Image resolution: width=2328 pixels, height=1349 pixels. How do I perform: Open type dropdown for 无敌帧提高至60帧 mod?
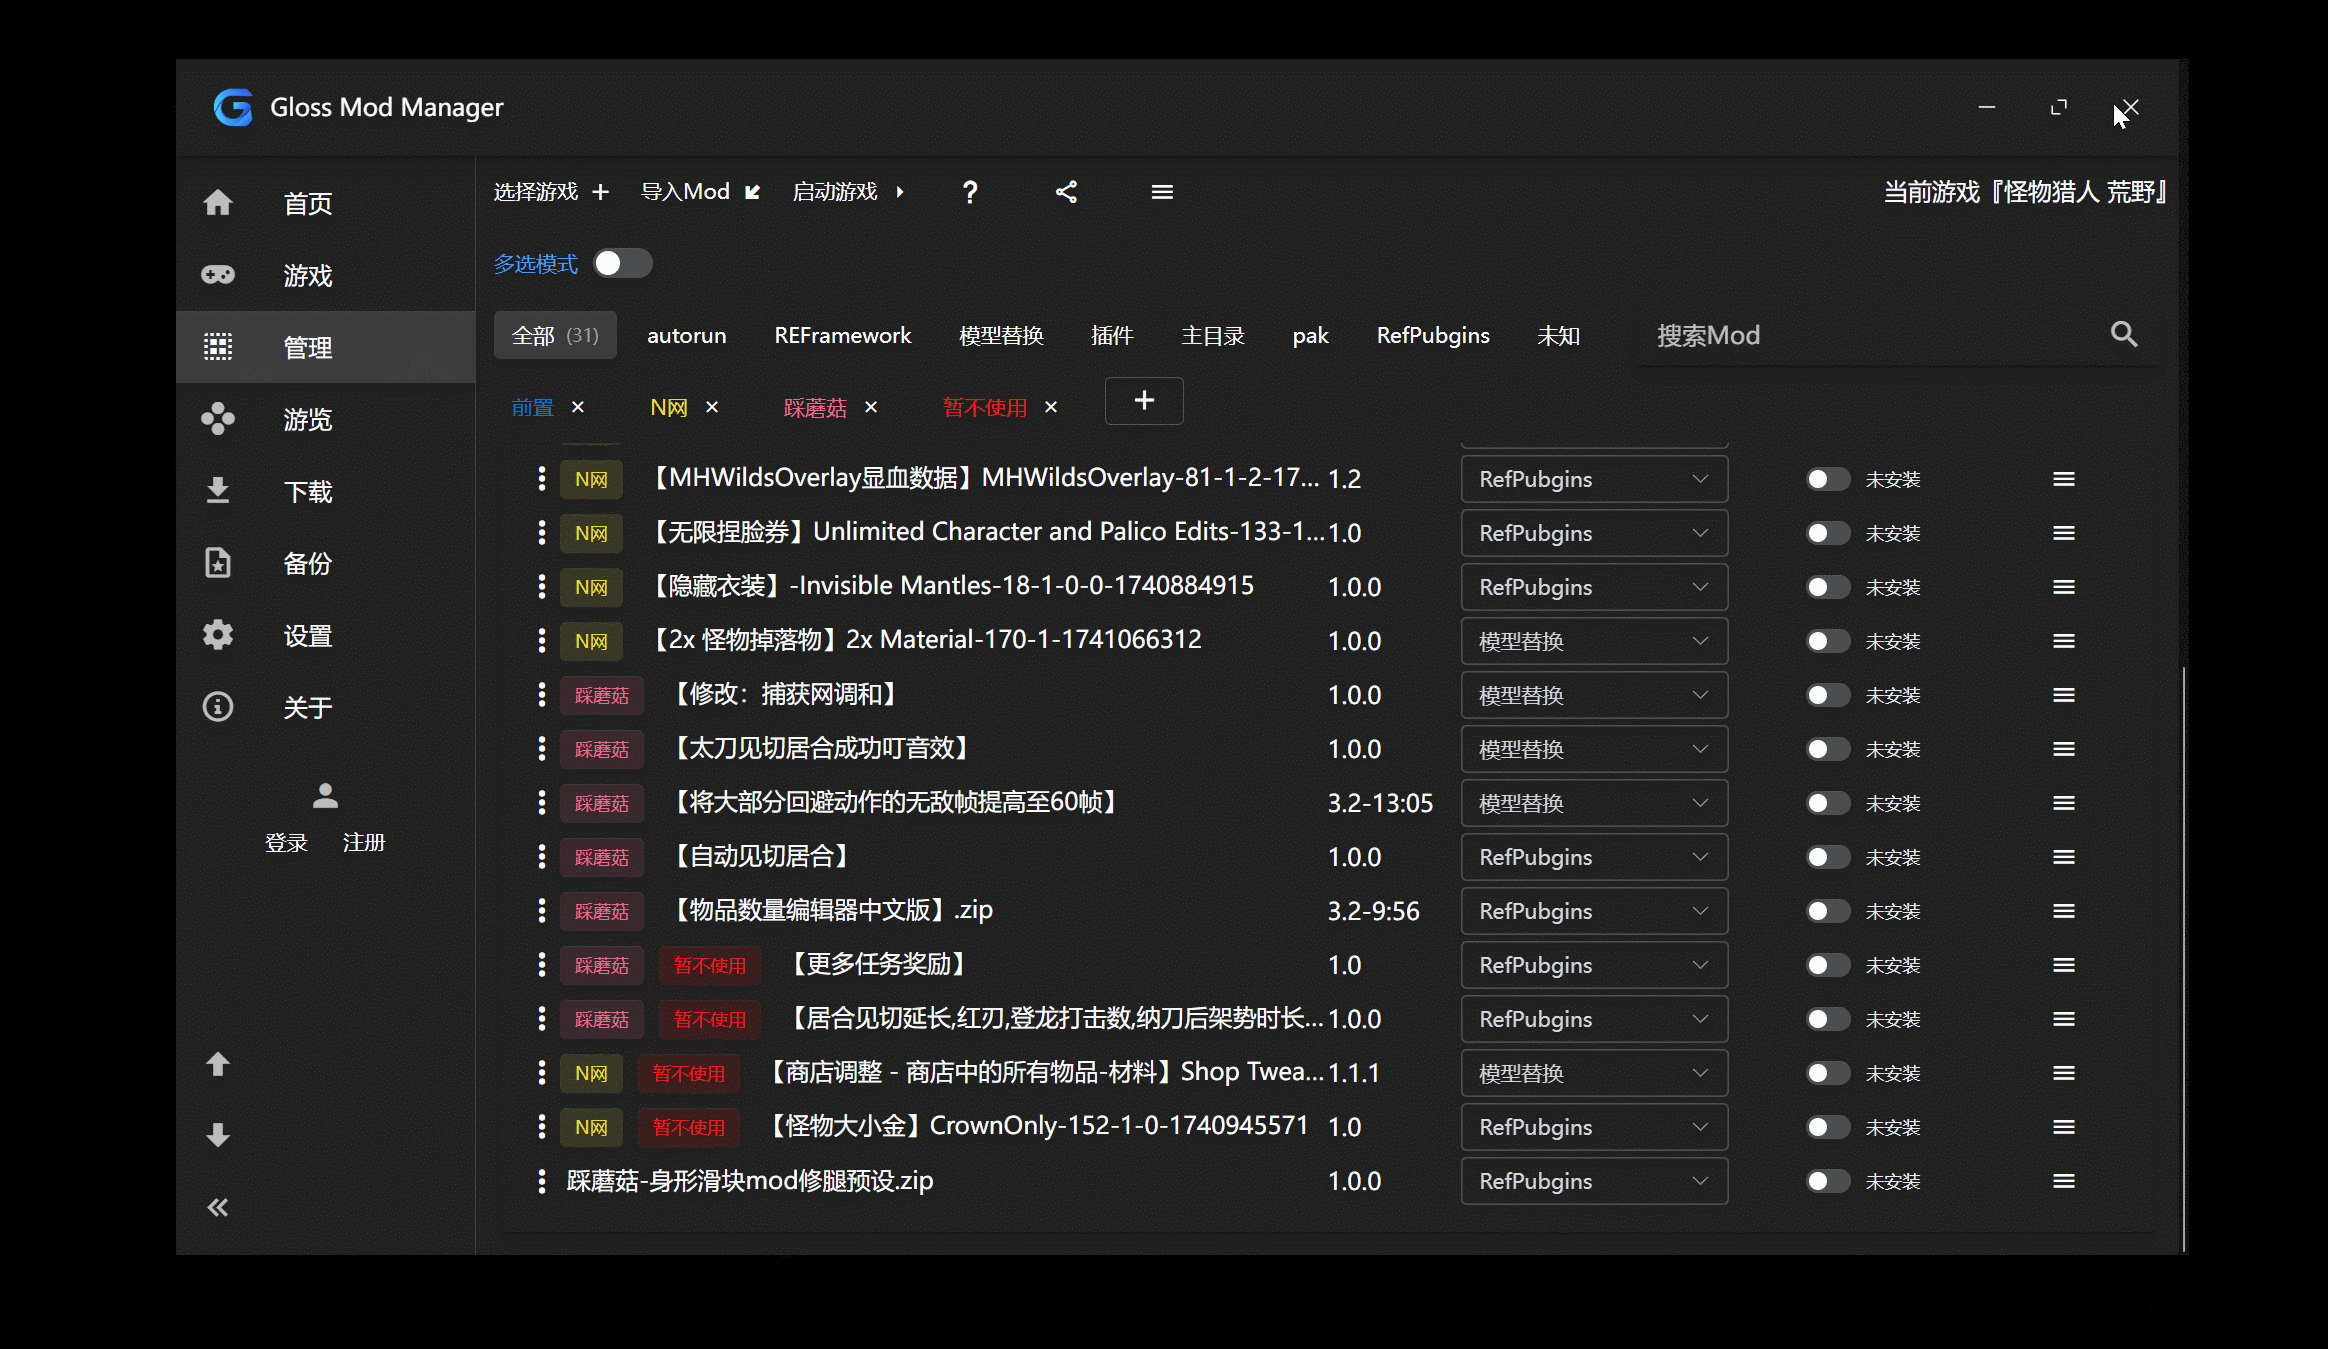1594,803
